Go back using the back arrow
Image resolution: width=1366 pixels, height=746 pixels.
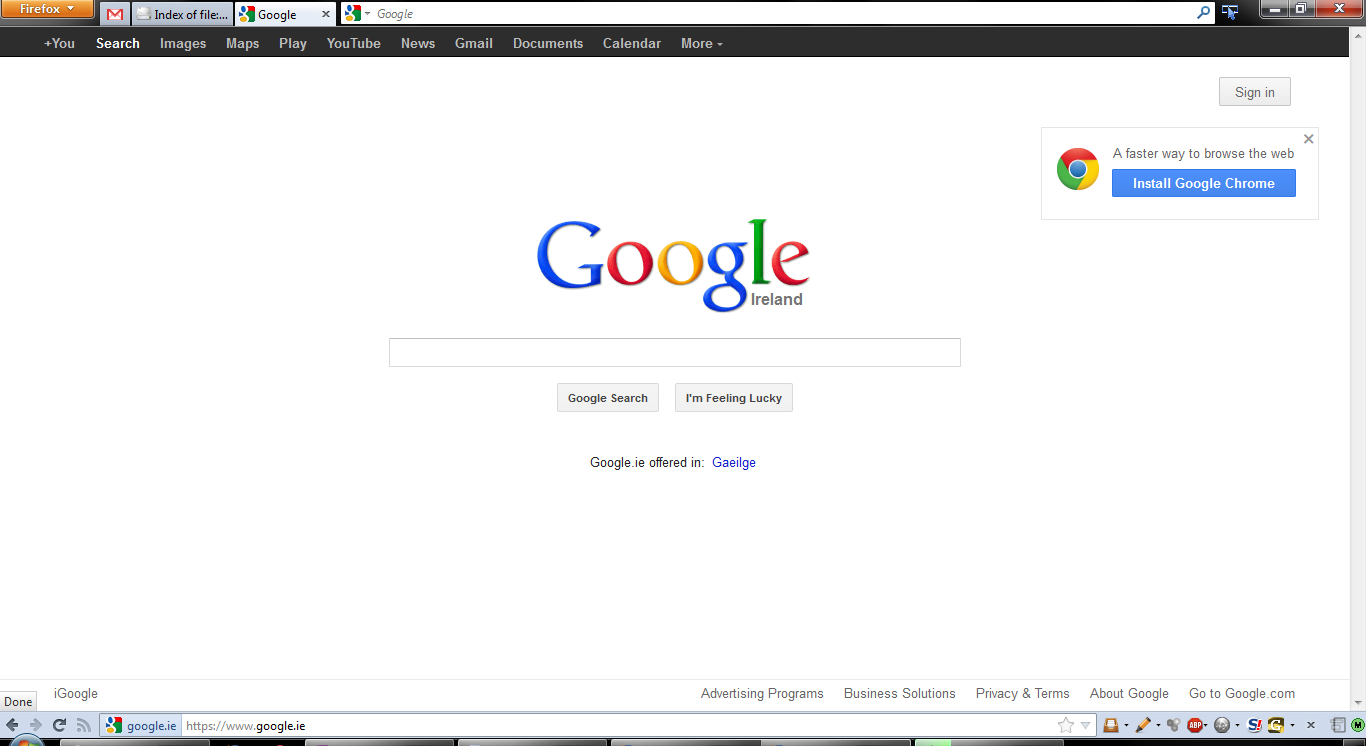pyautogui.click(x=12, y=725)
